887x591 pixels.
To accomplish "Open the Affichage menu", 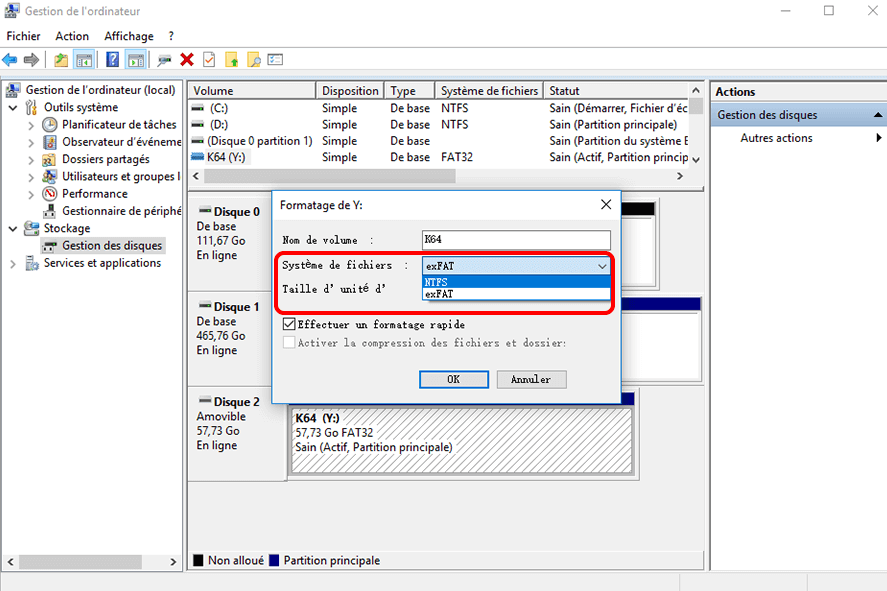I will pos(128,36).
